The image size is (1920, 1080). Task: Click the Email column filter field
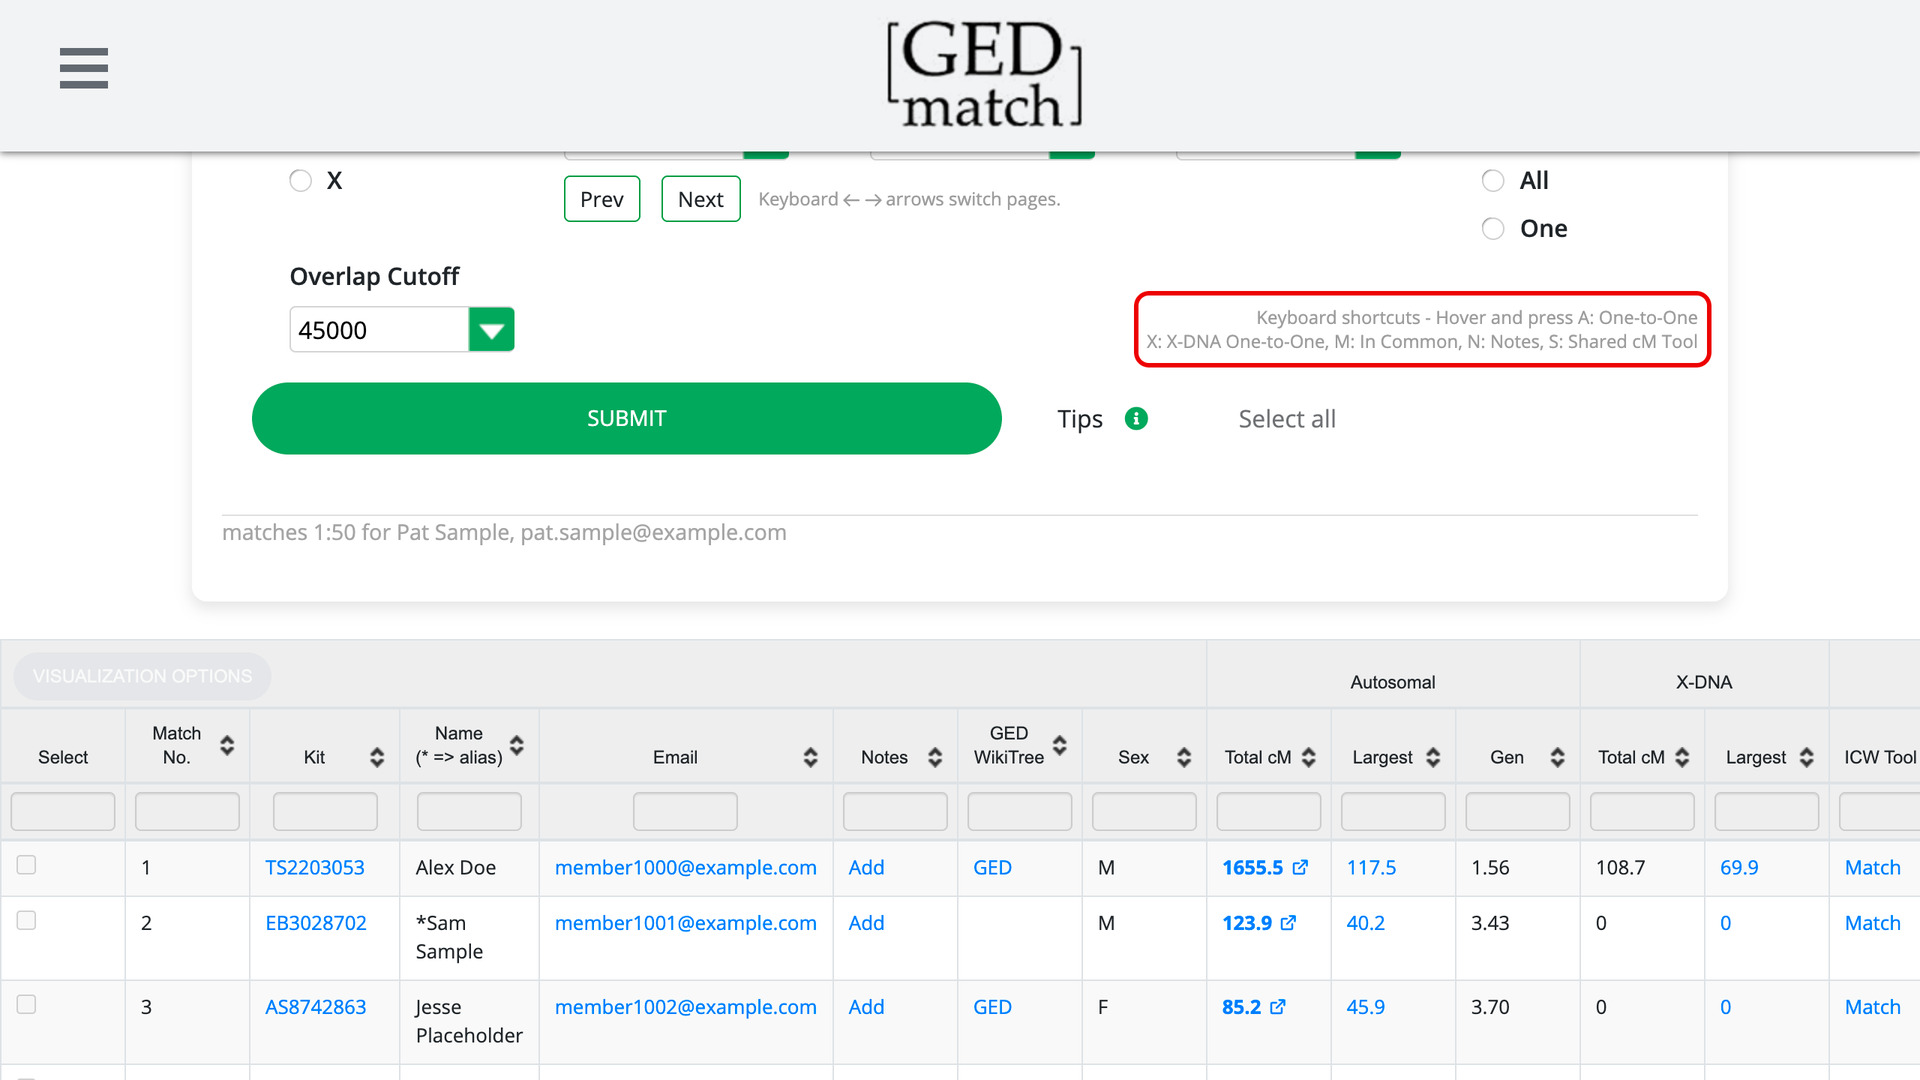685,811
